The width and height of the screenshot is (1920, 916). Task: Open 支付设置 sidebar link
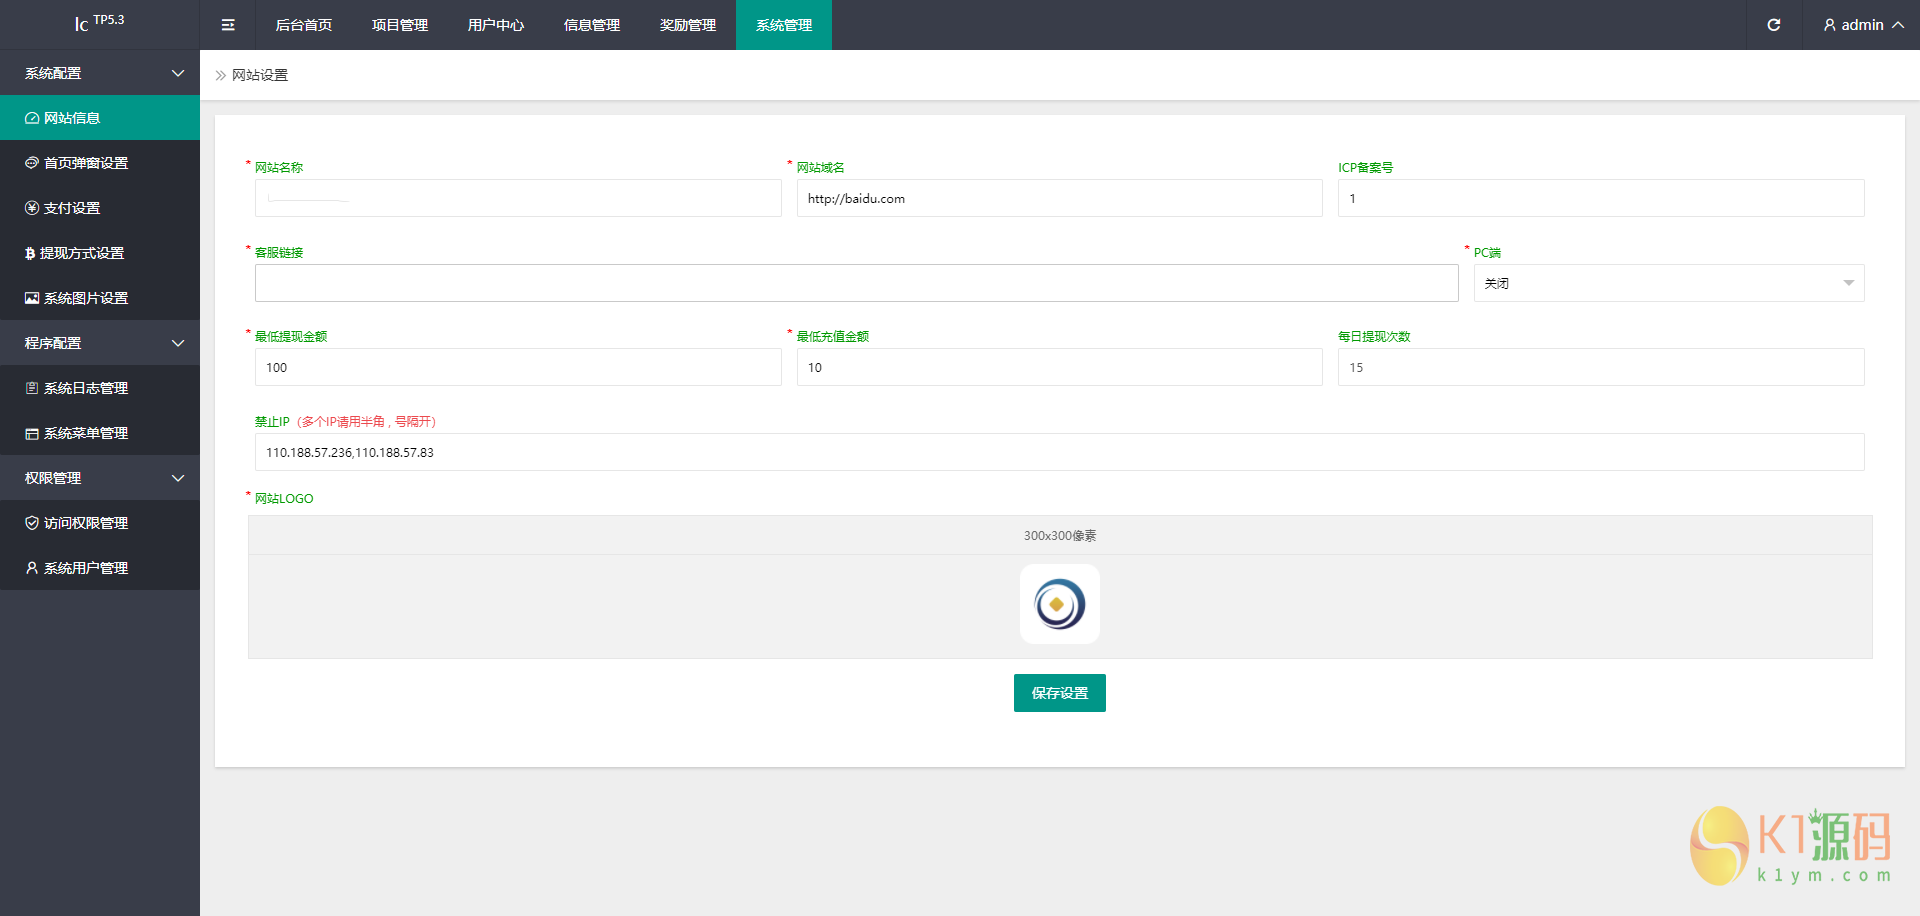[100, 208]
